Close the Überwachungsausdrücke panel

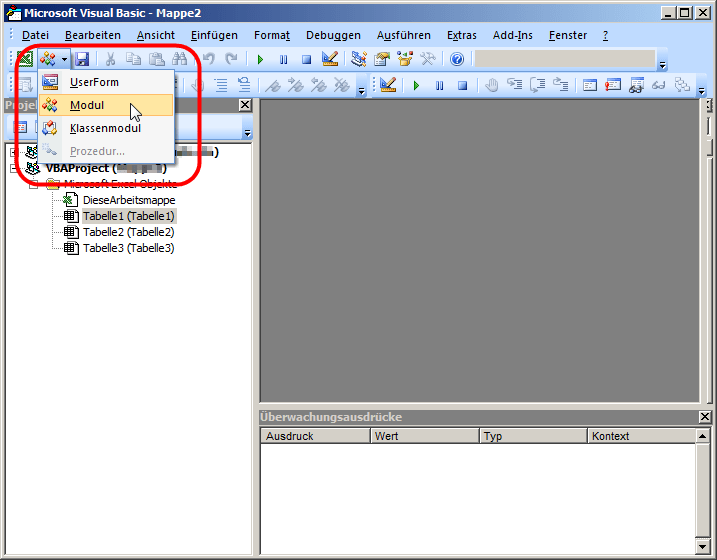[705, 417]
